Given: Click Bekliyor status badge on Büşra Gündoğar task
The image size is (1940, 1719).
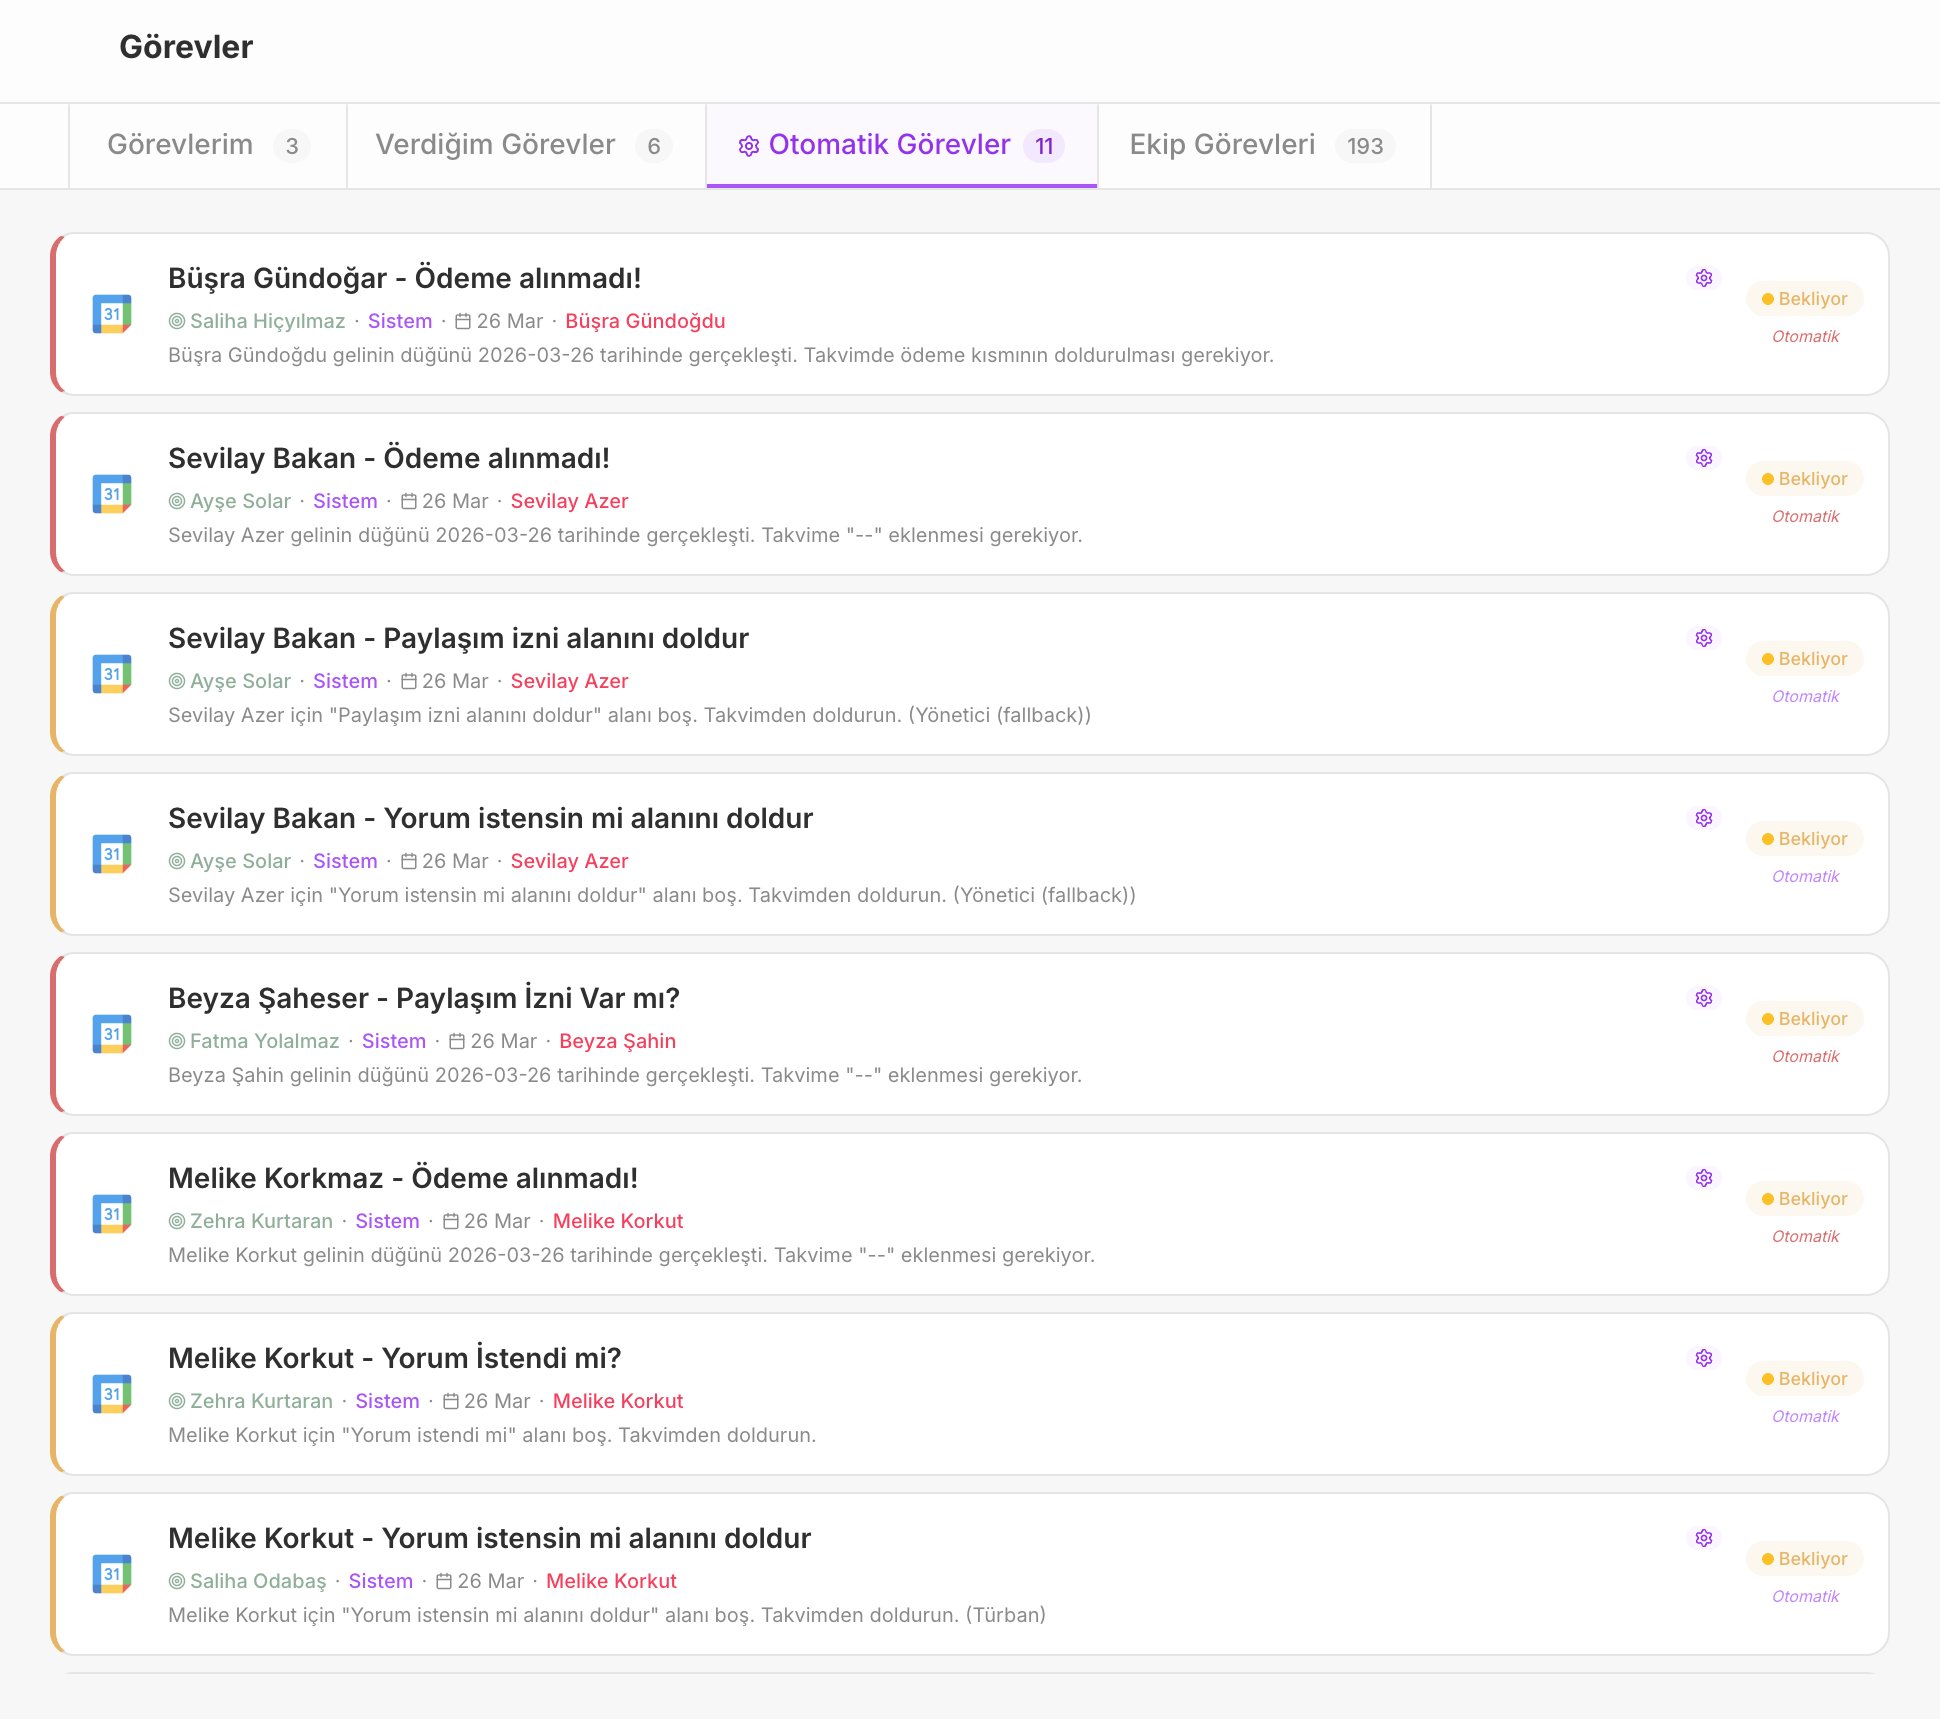Looking at the screenshot, I should 1804,299.
